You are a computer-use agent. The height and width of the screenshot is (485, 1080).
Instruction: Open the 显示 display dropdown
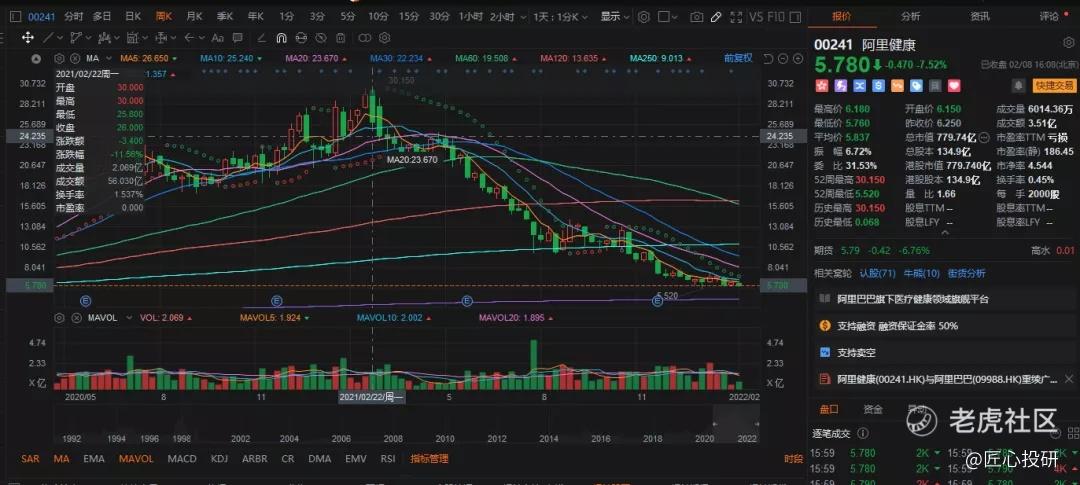click(x=614, y=17)
